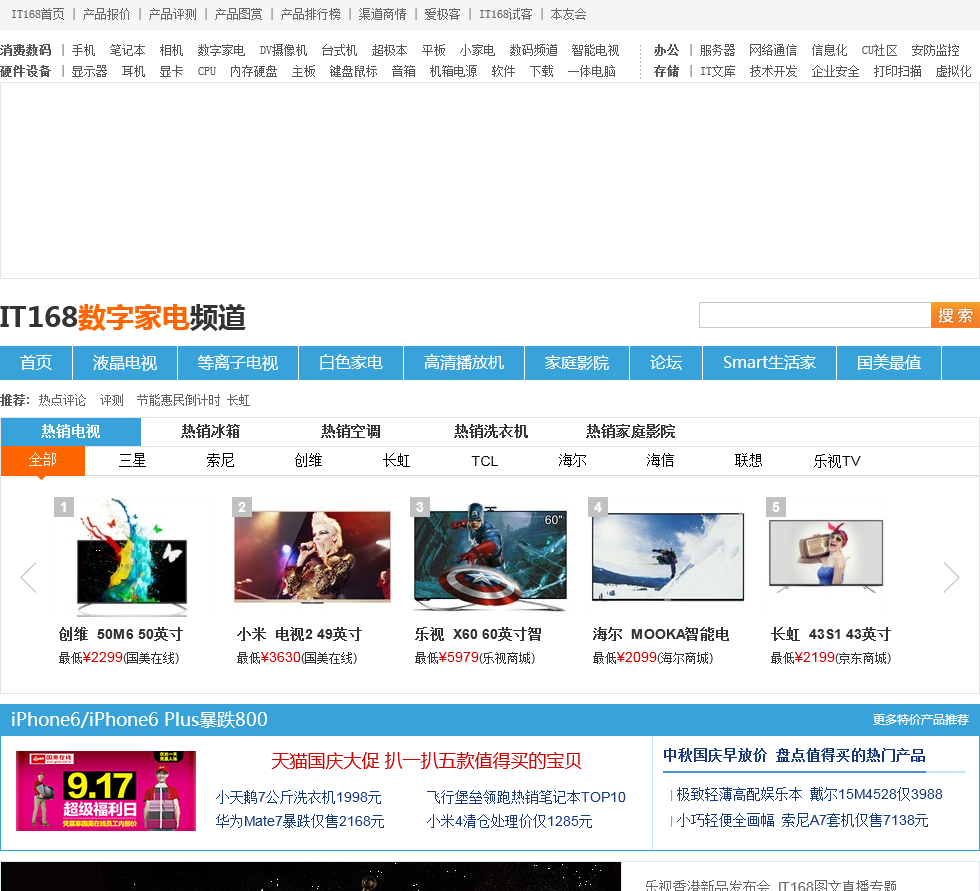Image resolution: width=980 pixels, height=891 pixels.
Task: Open 产品报价 top link
Action: (x=106, y=14)
